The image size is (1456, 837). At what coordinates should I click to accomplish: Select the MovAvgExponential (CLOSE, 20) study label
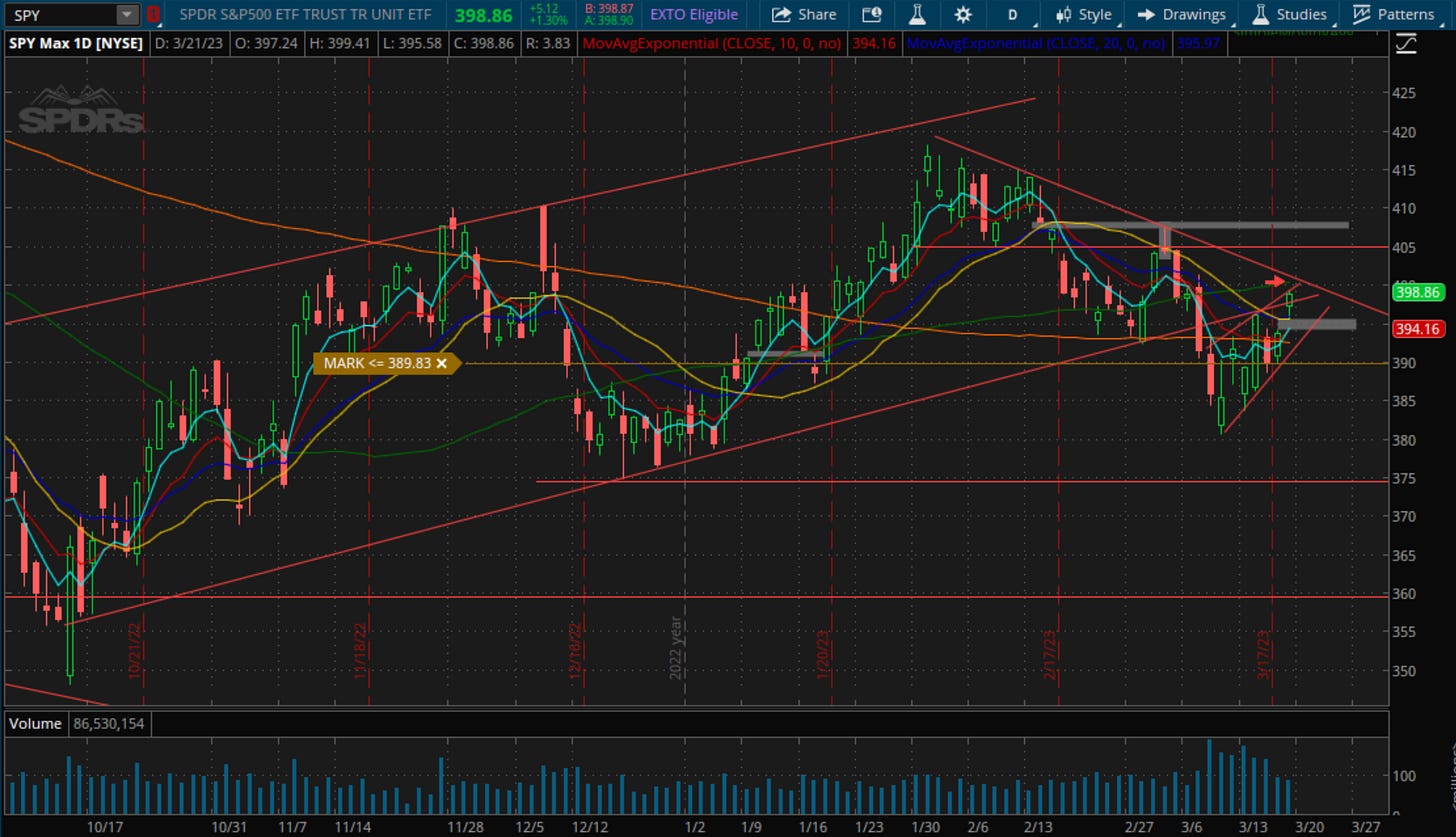pyautogui.click(x=1035, y=44)
